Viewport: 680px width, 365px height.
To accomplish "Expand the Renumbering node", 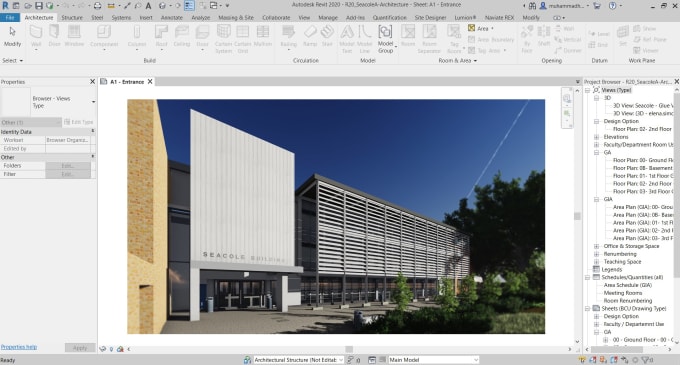I will tap(596, 254).
